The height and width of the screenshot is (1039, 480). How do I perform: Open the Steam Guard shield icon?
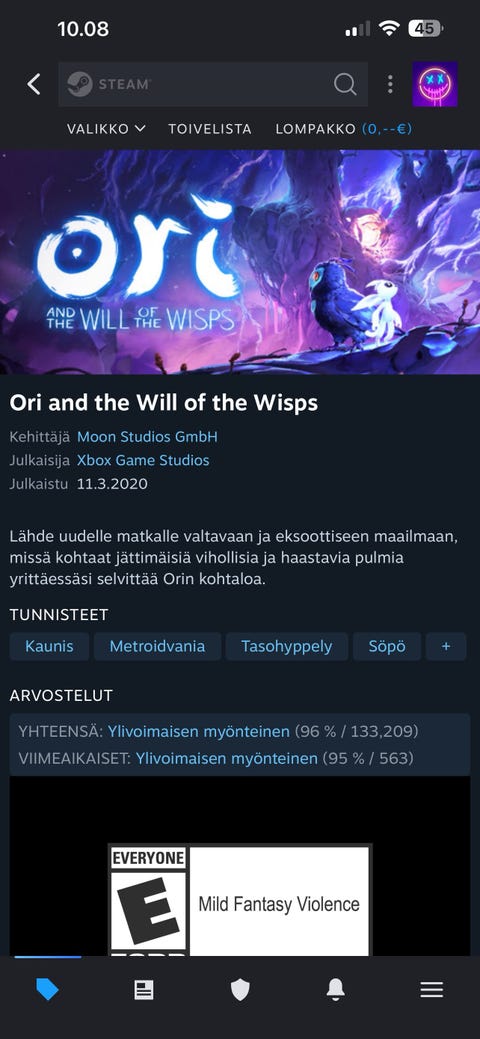coord(240,990)
